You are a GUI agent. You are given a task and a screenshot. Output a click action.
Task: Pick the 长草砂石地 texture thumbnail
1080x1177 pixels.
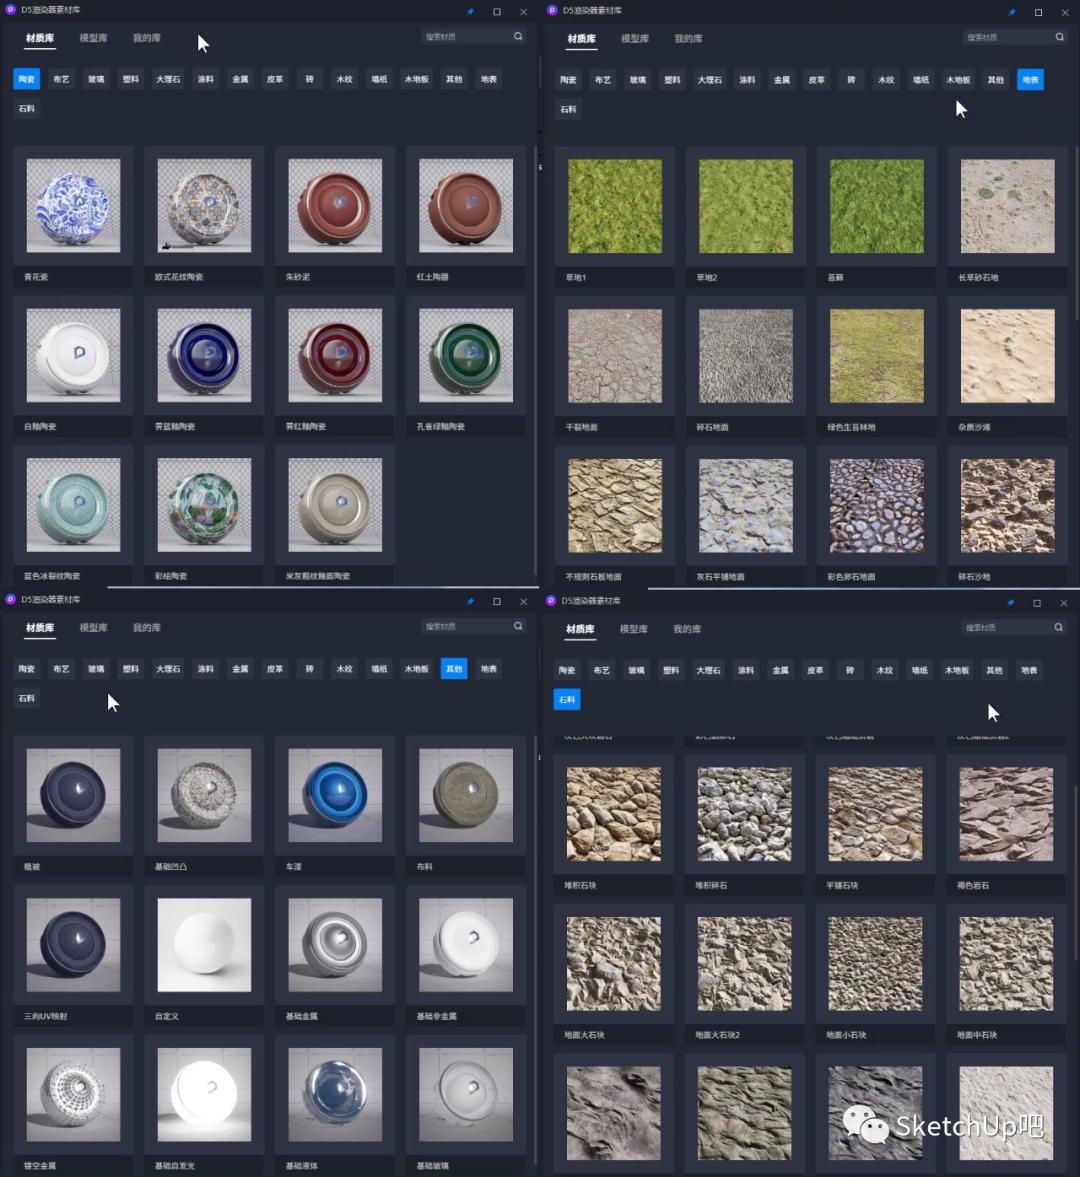click(x=1007, y=206)
